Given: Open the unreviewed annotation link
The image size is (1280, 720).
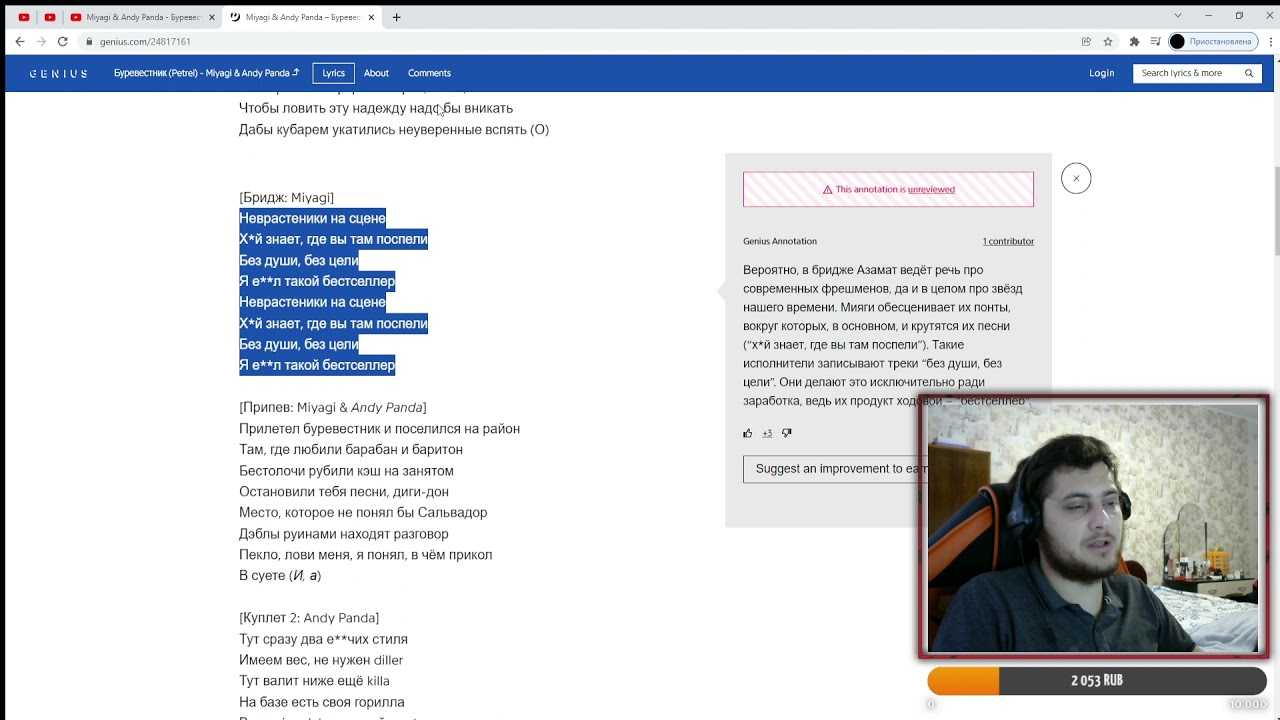Looking at the screenshot, I should tap(931, 189).
